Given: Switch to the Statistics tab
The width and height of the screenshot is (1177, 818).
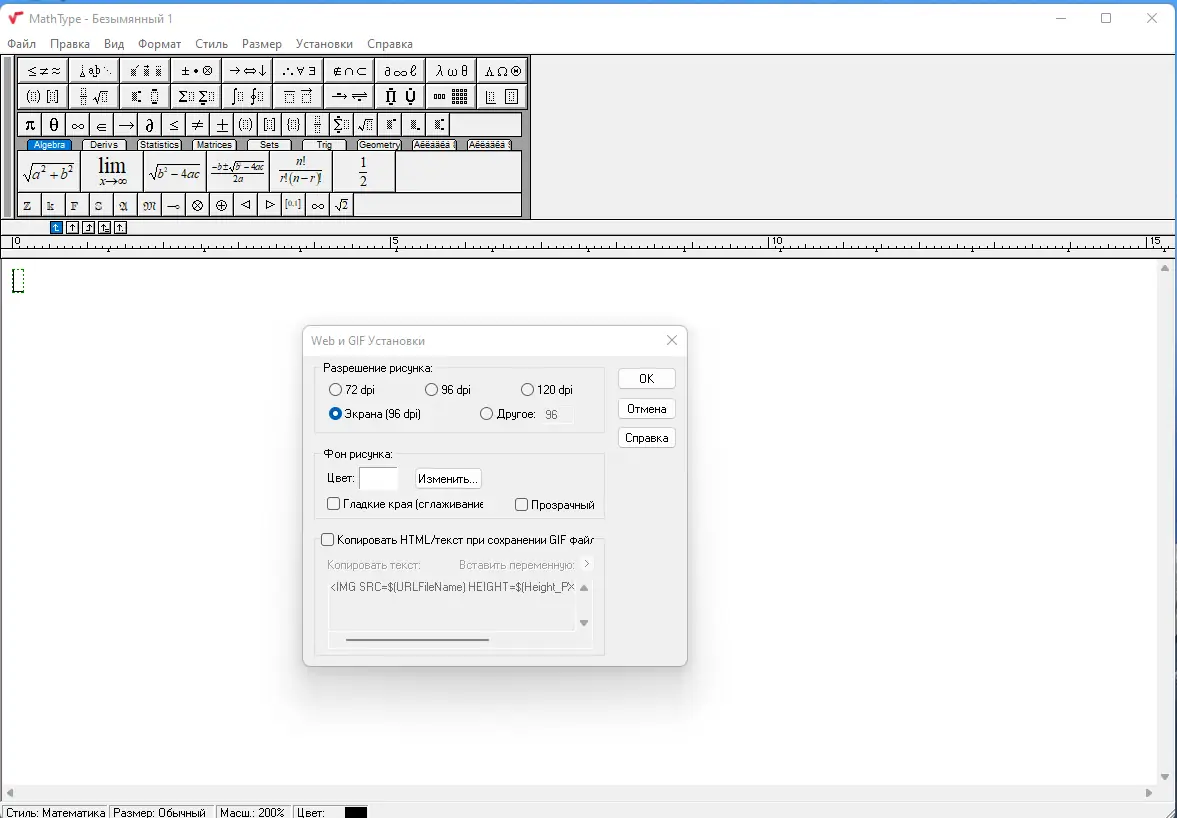Looking at the screenshot, I should (159, 145).
